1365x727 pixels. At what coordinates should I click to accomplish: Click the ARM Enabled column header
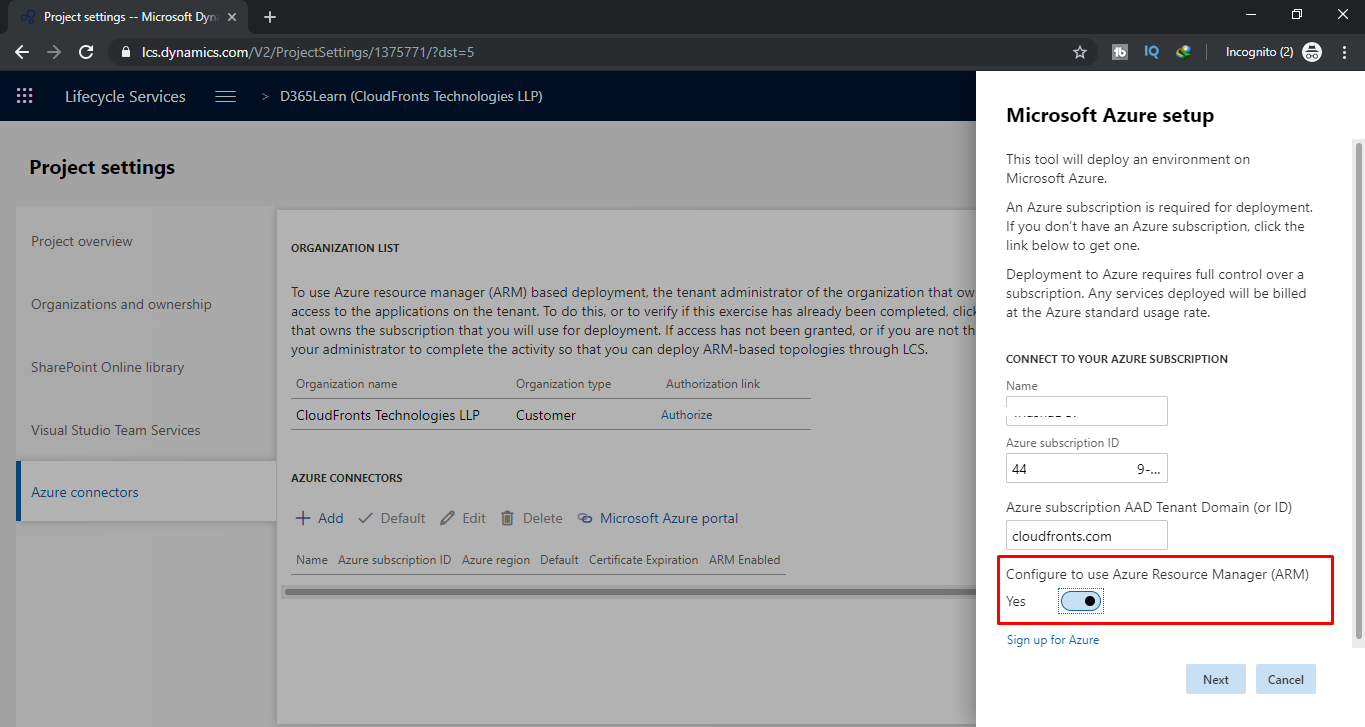coord(744,560)
